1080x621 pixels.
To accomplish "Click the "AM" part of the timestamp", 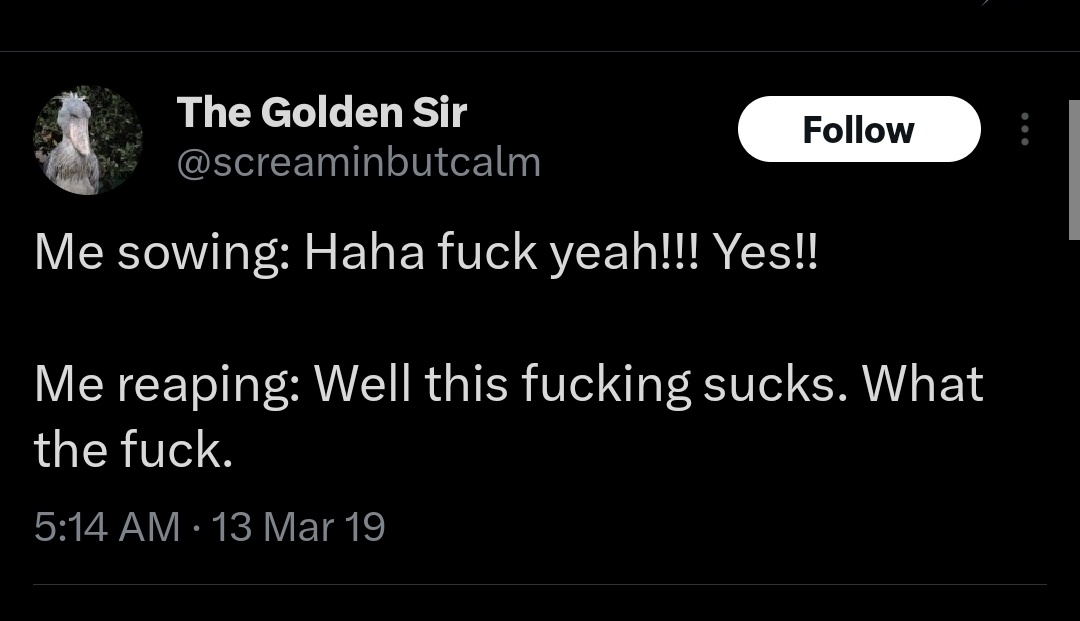I will click(149, 527).
